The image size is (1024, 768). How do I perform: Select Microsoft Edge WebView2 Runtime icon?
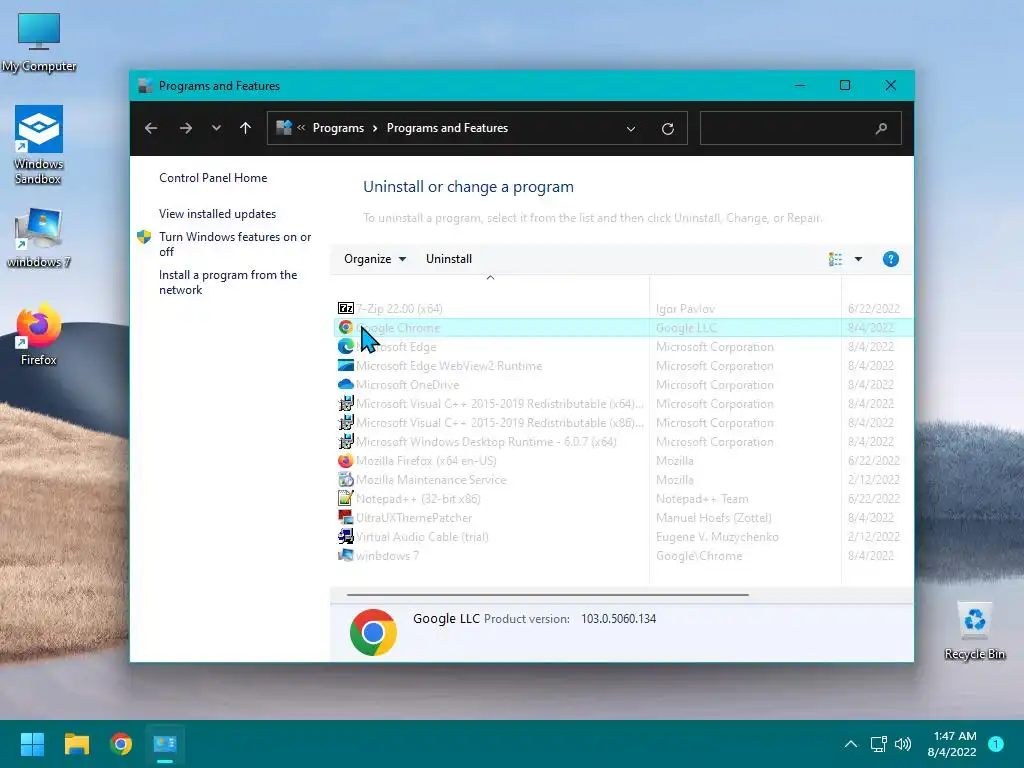(x=345, y=365)
